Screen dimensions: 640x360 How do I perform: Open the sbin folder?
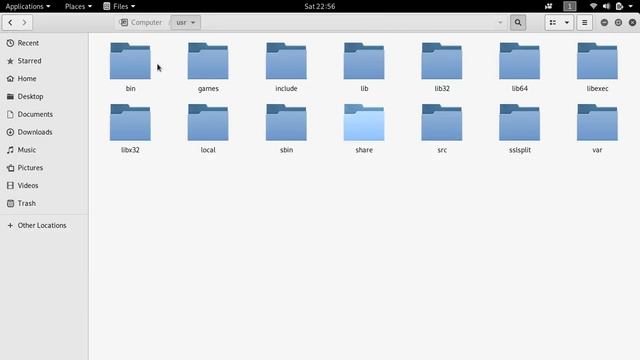pos(286,129)
